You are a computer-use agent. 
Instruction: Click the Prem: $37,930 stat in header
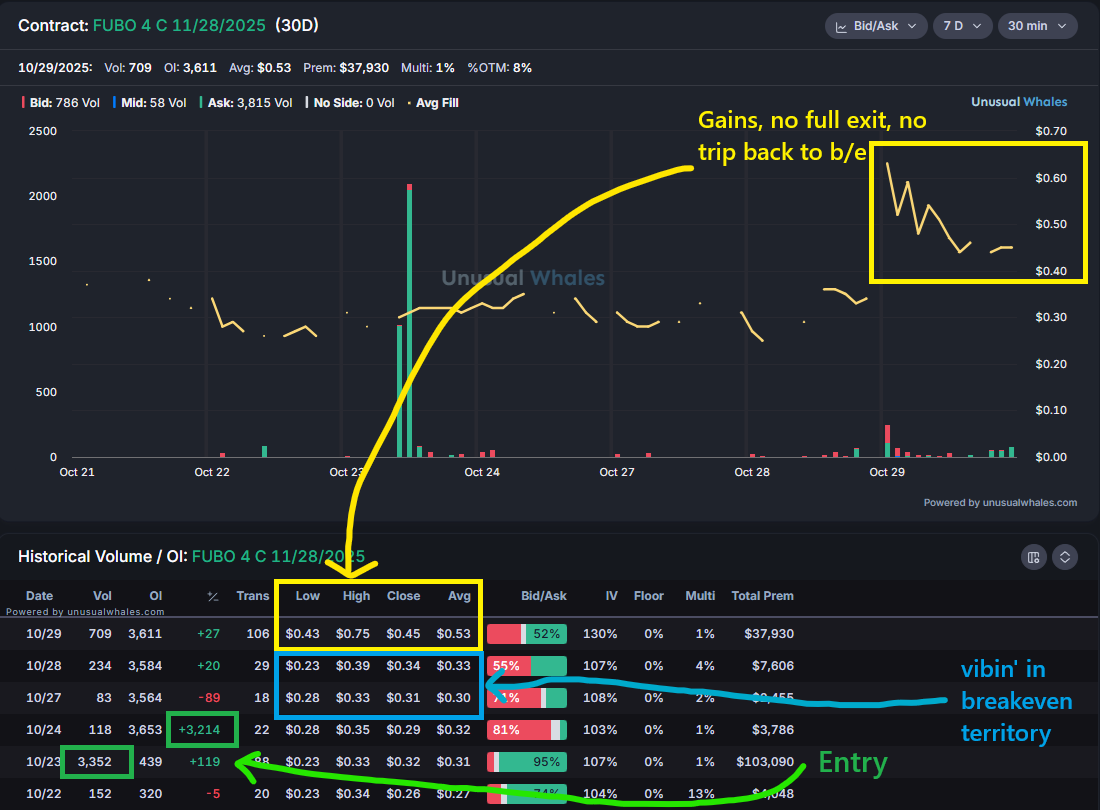[x=346, y=68]
